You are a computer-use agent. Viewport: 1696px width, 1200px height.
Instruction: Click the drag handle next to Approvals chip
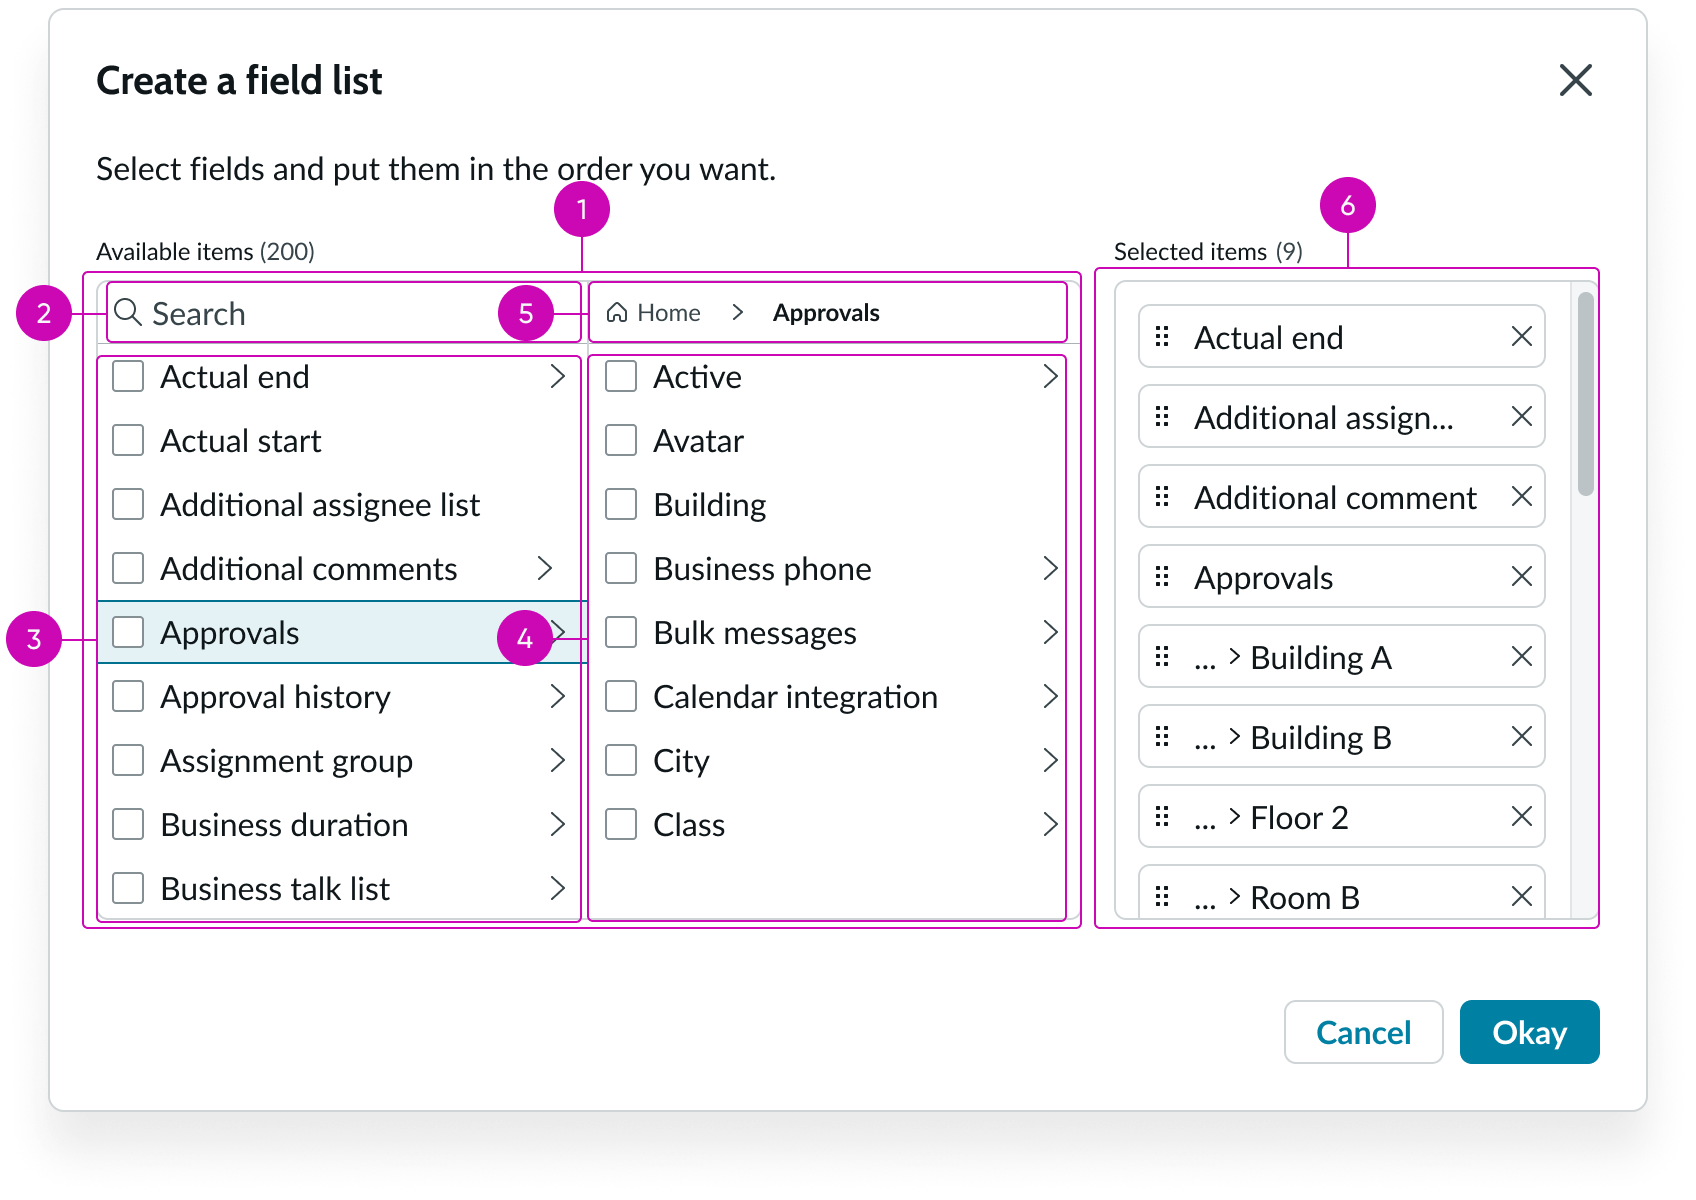point(1162,577)
